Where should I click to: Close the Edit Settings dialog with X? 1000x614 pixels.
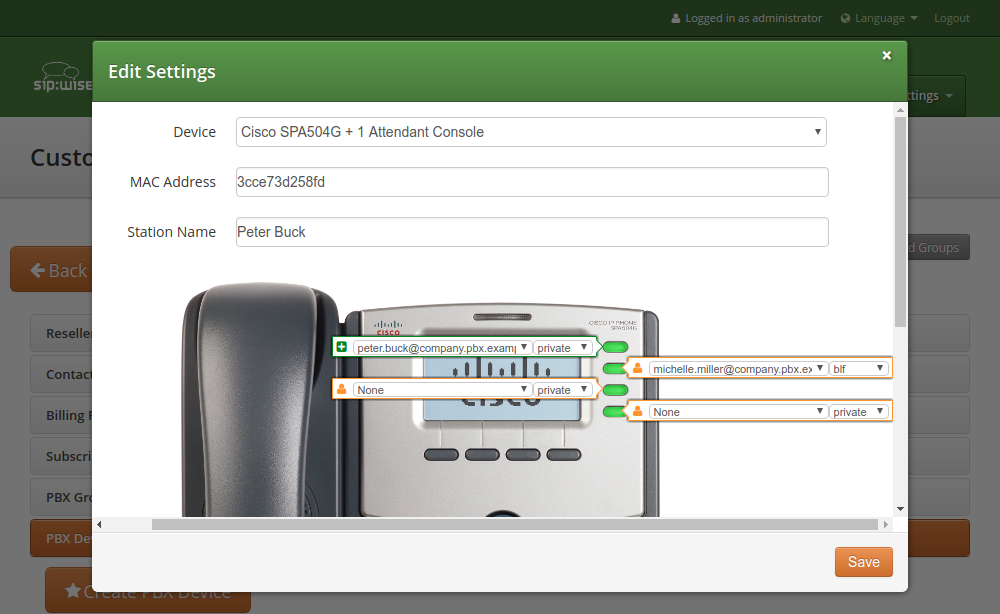[x=886, y=55]
